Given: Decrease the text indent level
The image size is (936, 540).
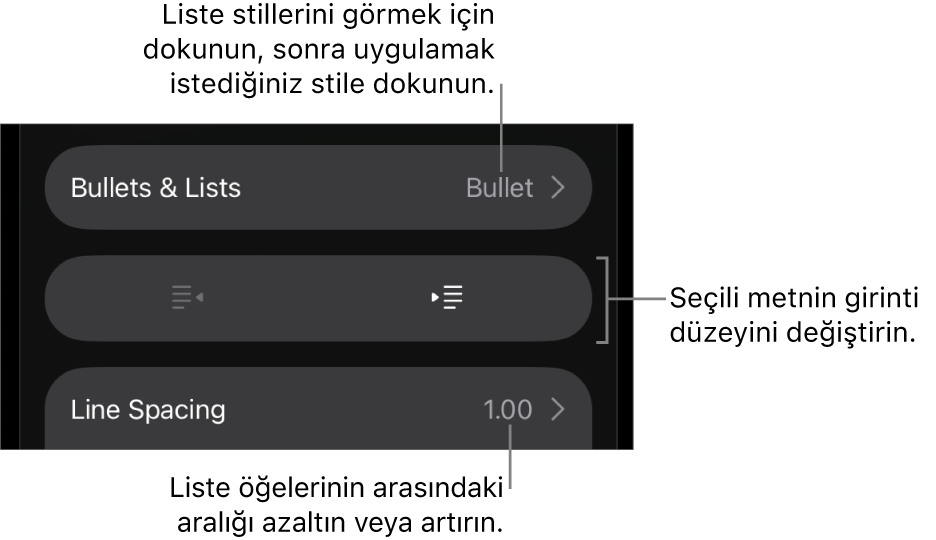Looking at the screenshot, I should (187, 298).
